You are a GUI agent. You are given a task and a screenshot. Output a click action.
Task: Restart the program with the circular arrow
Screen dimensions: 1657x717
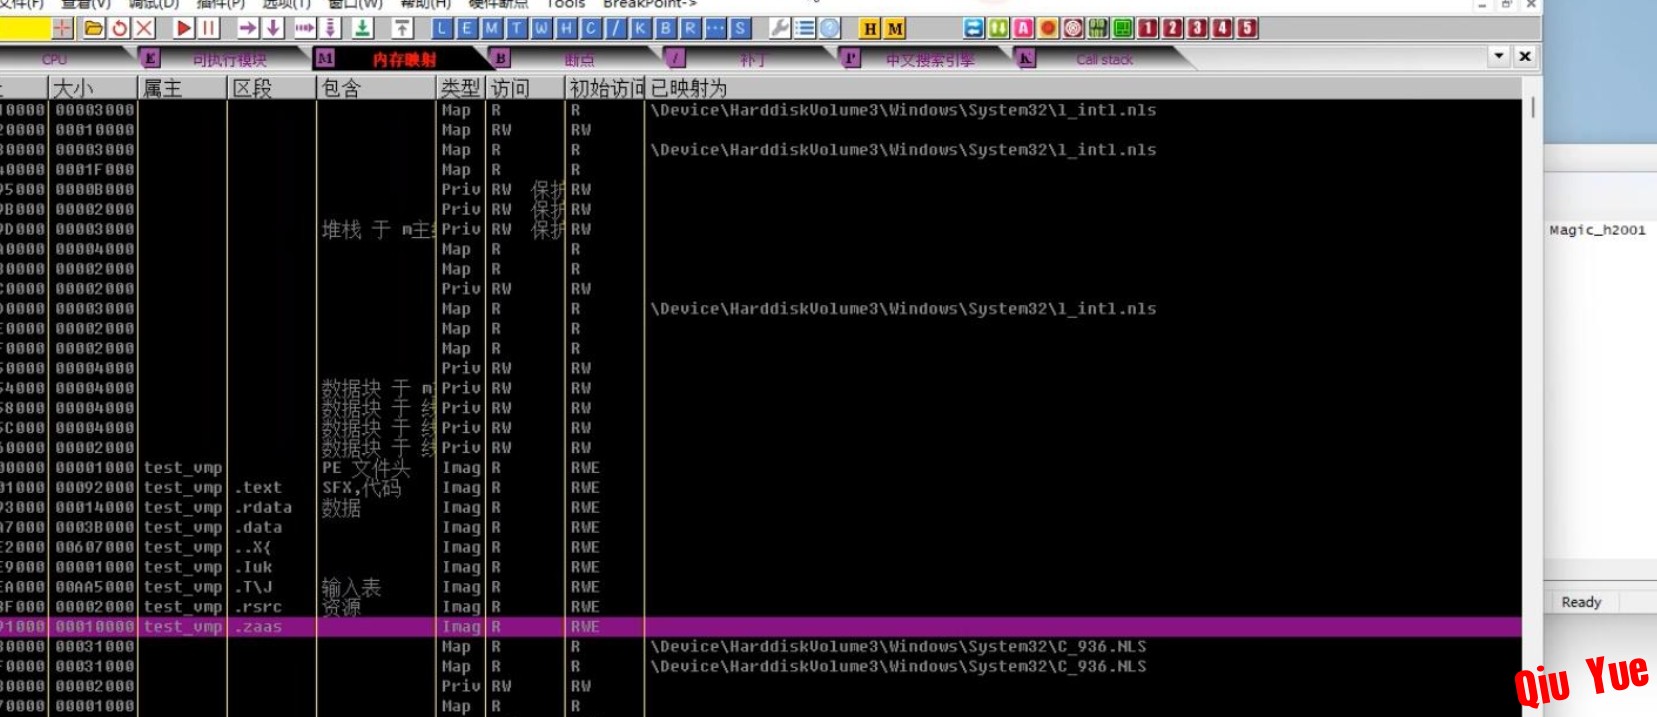tap(119, 28)
